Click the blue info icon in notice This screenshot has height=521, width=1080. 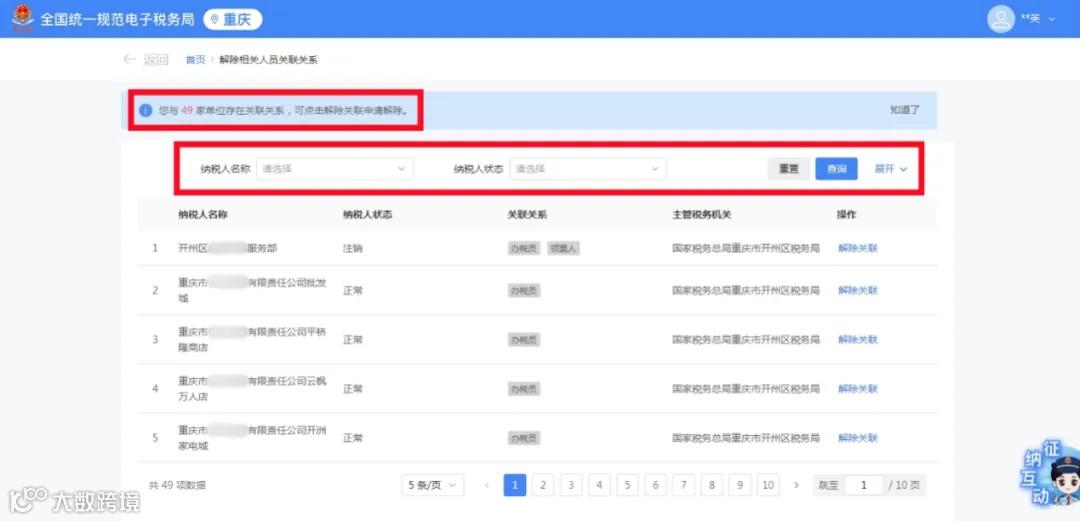145,110
